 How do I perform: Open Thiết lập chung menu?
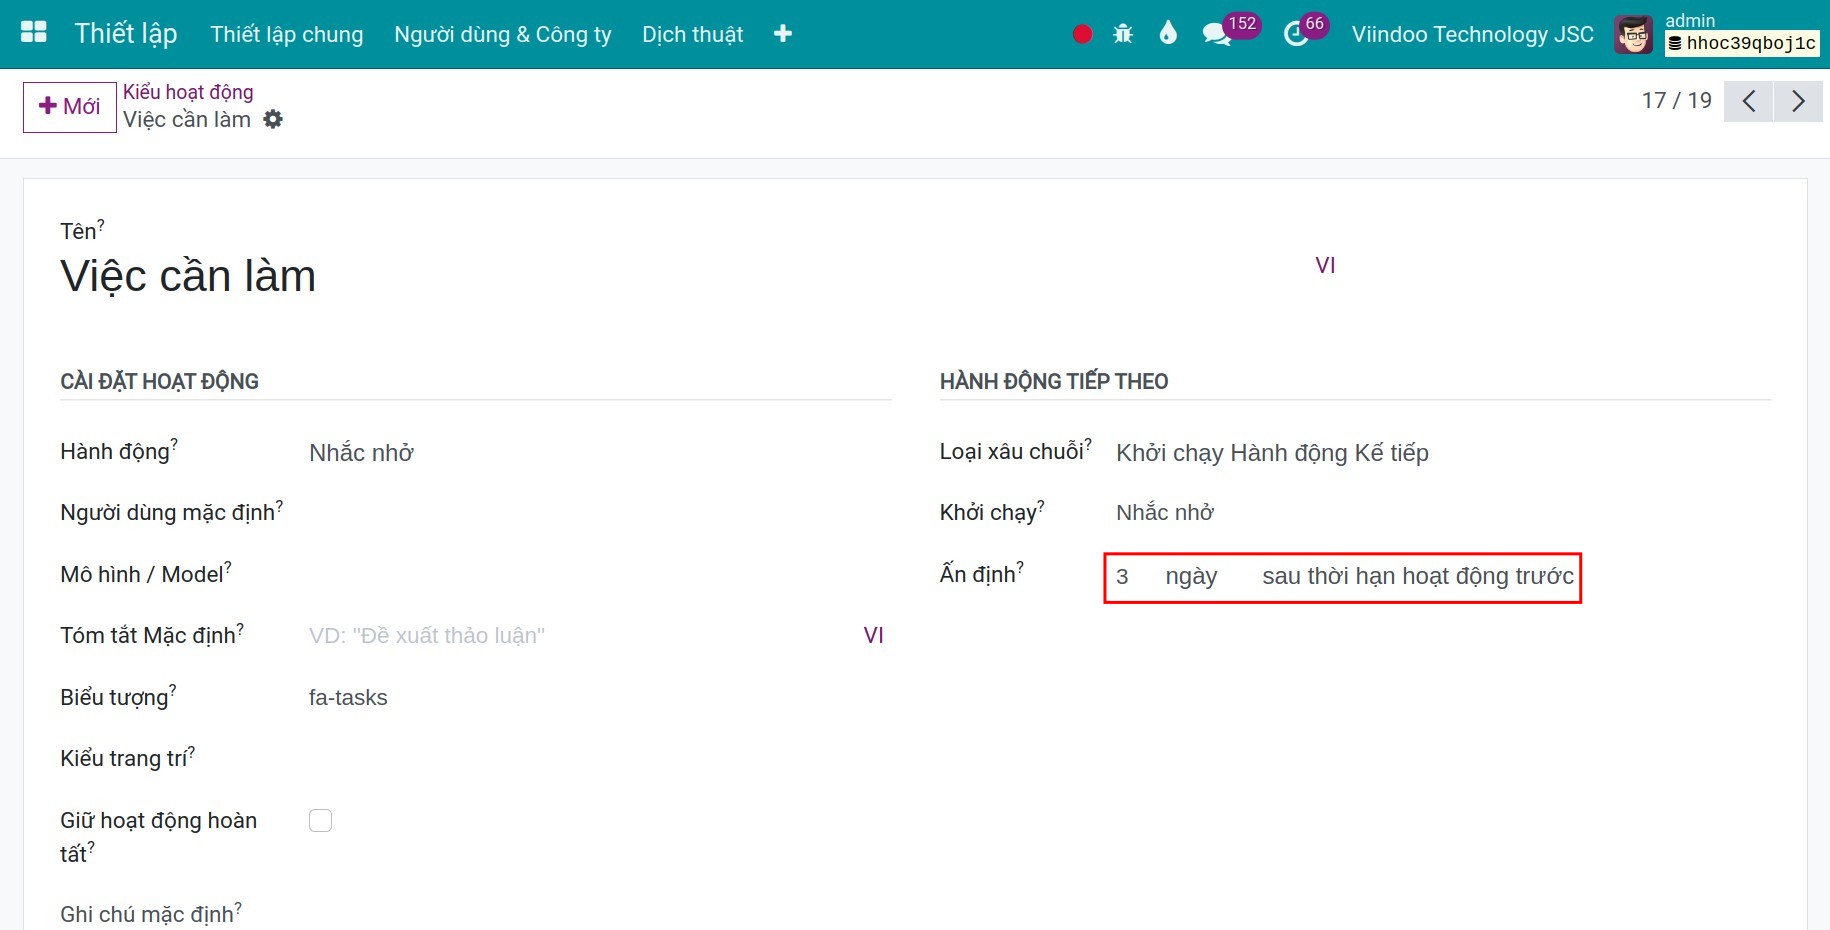click(x=287, y=34)
